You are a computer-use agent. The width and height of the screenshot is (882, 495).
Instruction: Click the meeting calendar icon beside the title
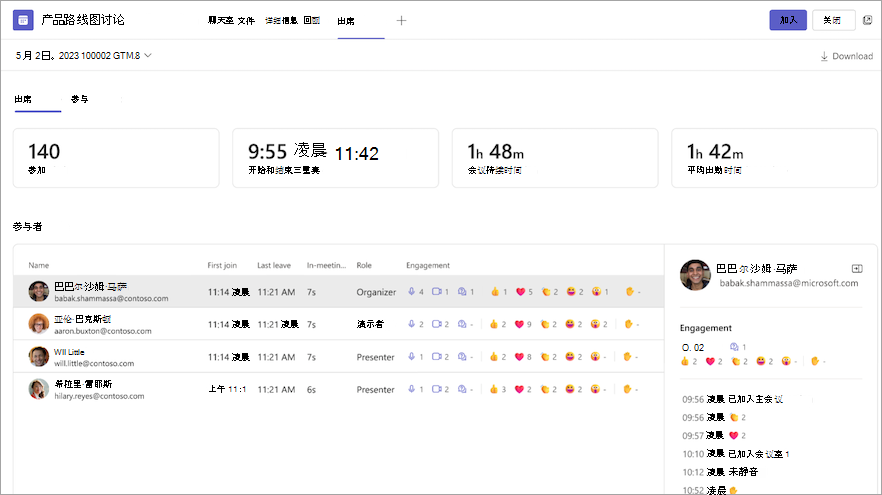(23, 20)
